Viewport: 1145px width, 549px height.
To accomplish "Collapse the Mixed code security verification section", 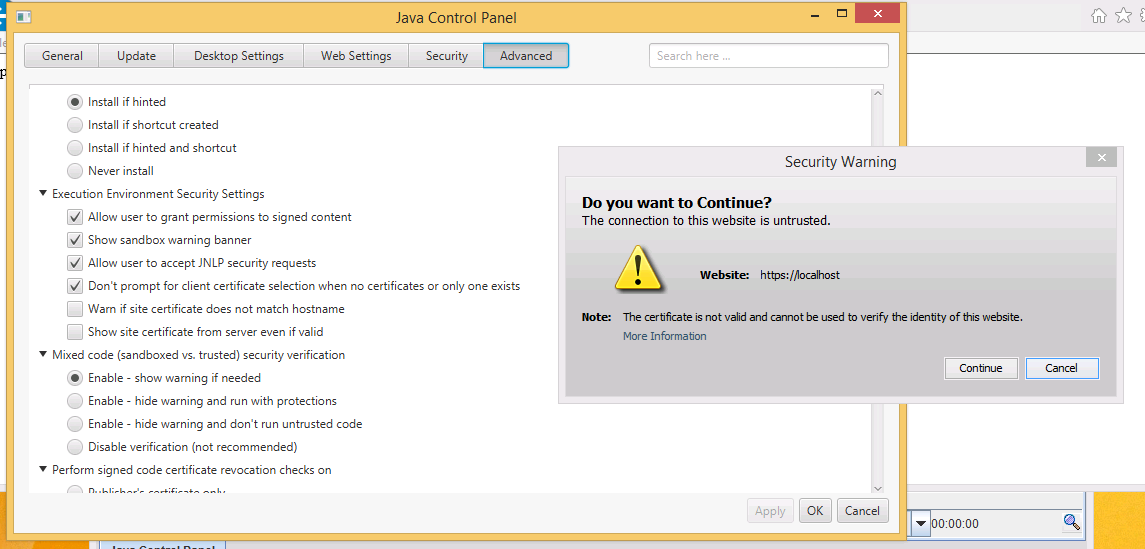I will tap(43, 355).
